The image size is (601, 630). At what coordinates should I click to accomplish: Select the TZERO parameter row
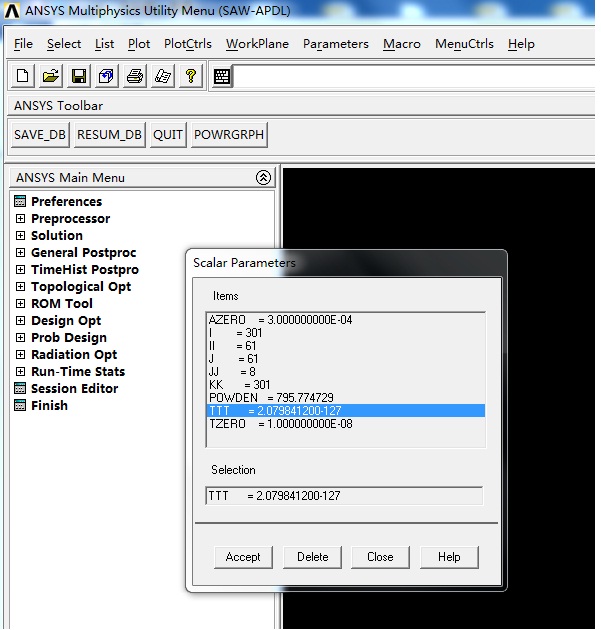point(346,424)
